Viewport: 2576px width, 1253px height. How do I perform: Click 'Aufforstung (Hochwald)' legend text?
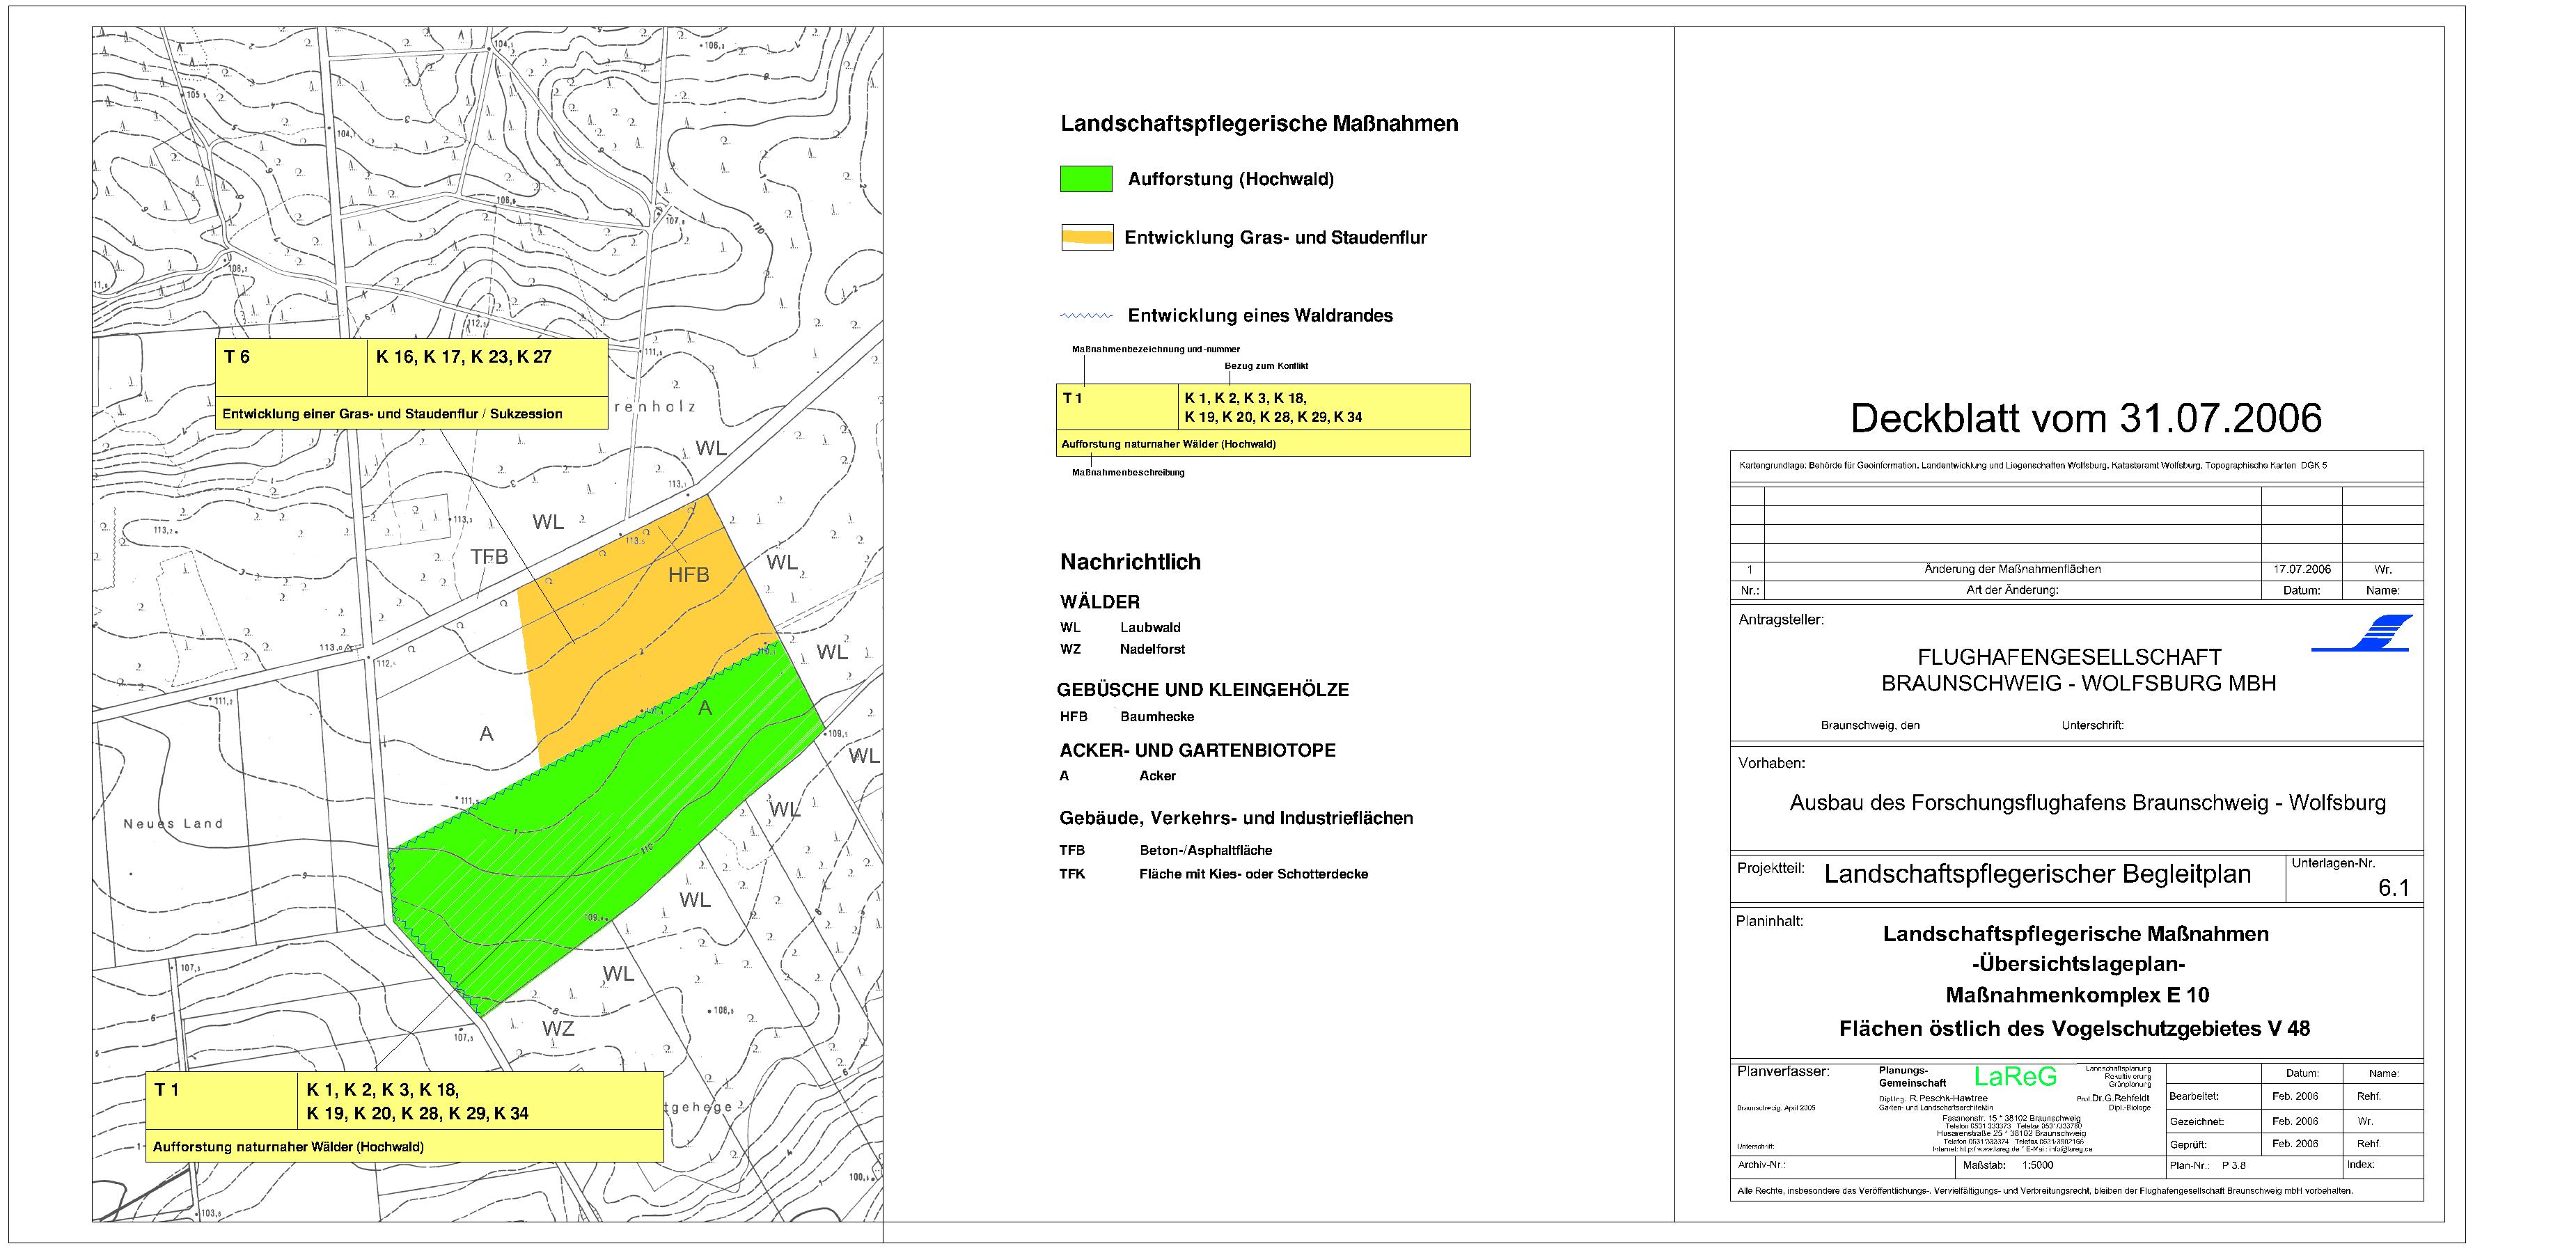(1231, 180)
